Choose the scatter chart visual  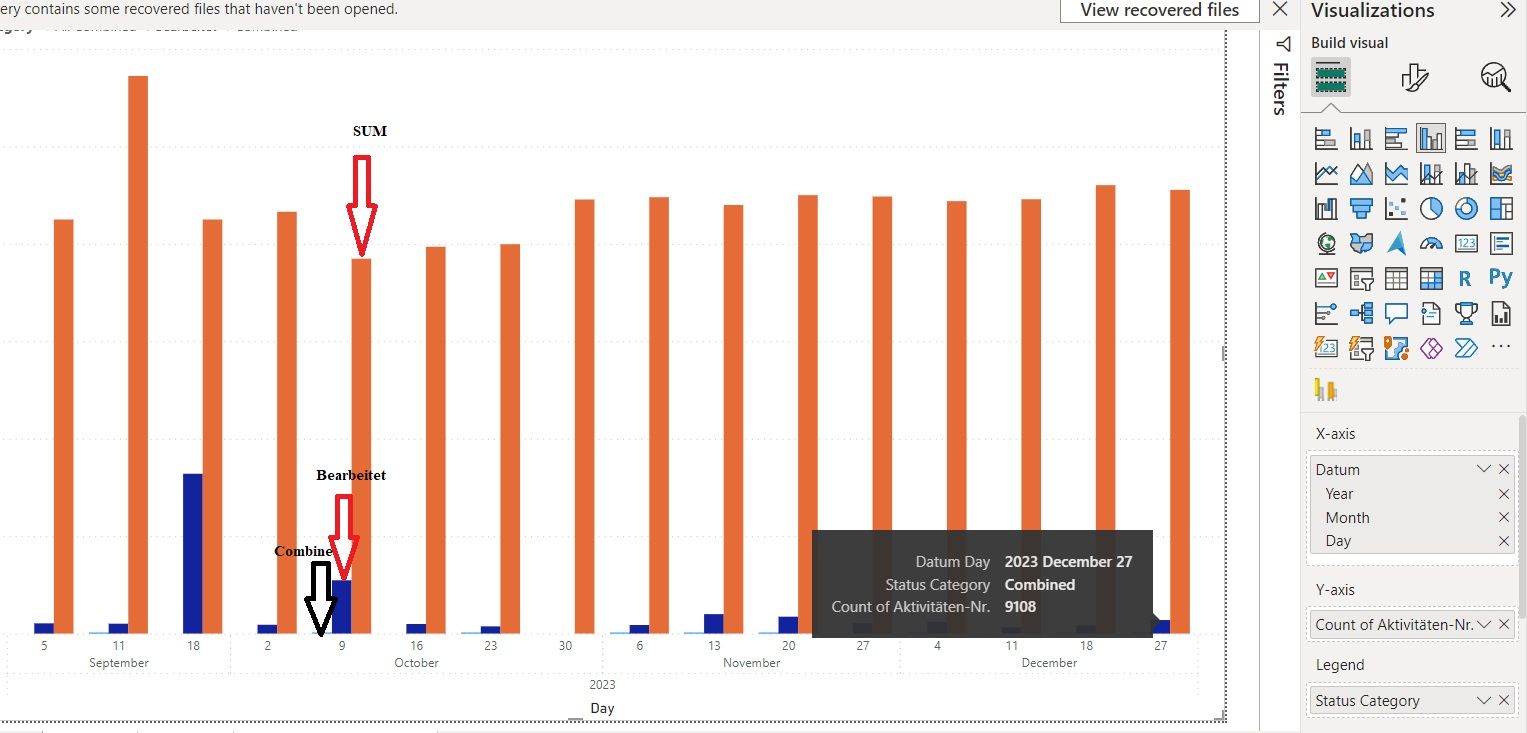tap(1396, 208)
